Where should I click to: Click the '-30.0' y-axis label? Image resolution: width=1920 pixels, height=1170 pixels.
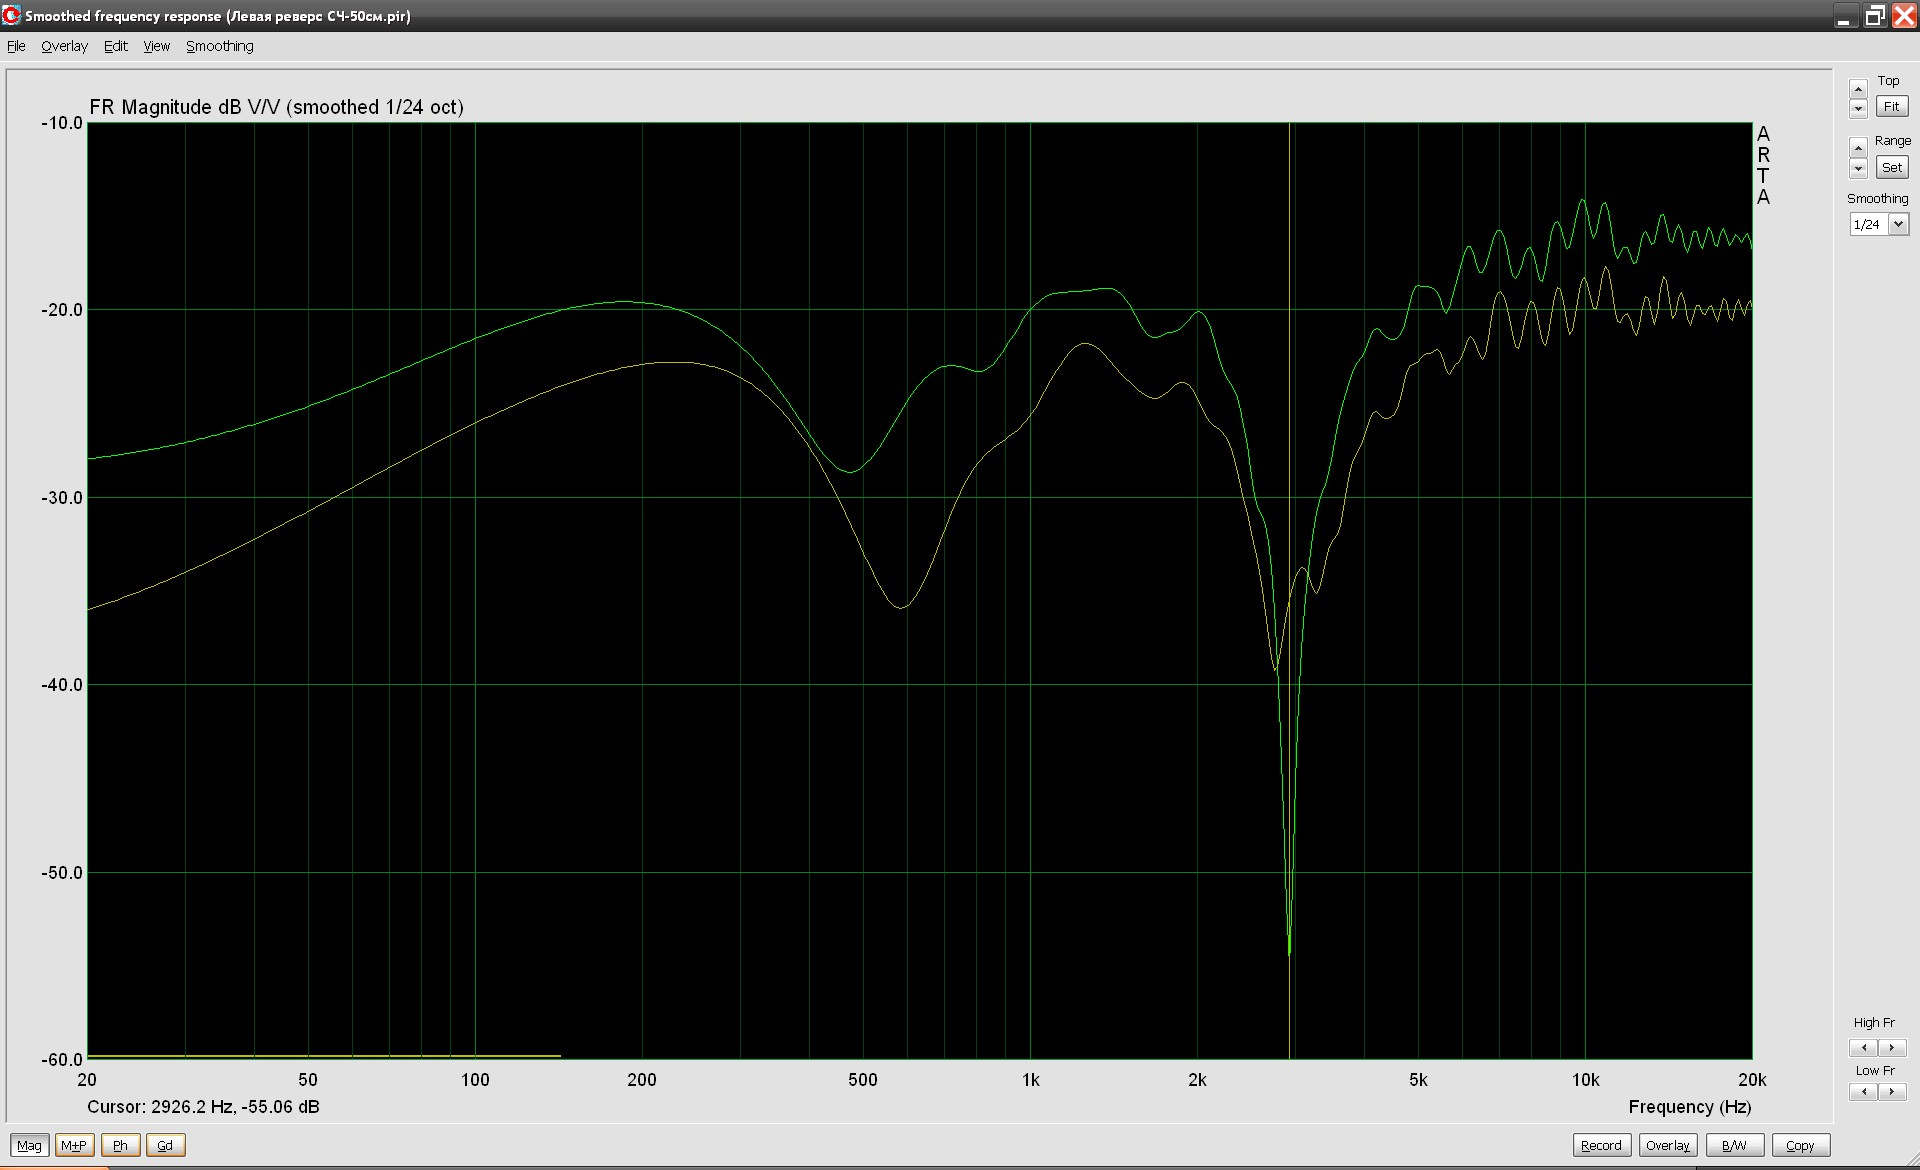click(62, 498)
